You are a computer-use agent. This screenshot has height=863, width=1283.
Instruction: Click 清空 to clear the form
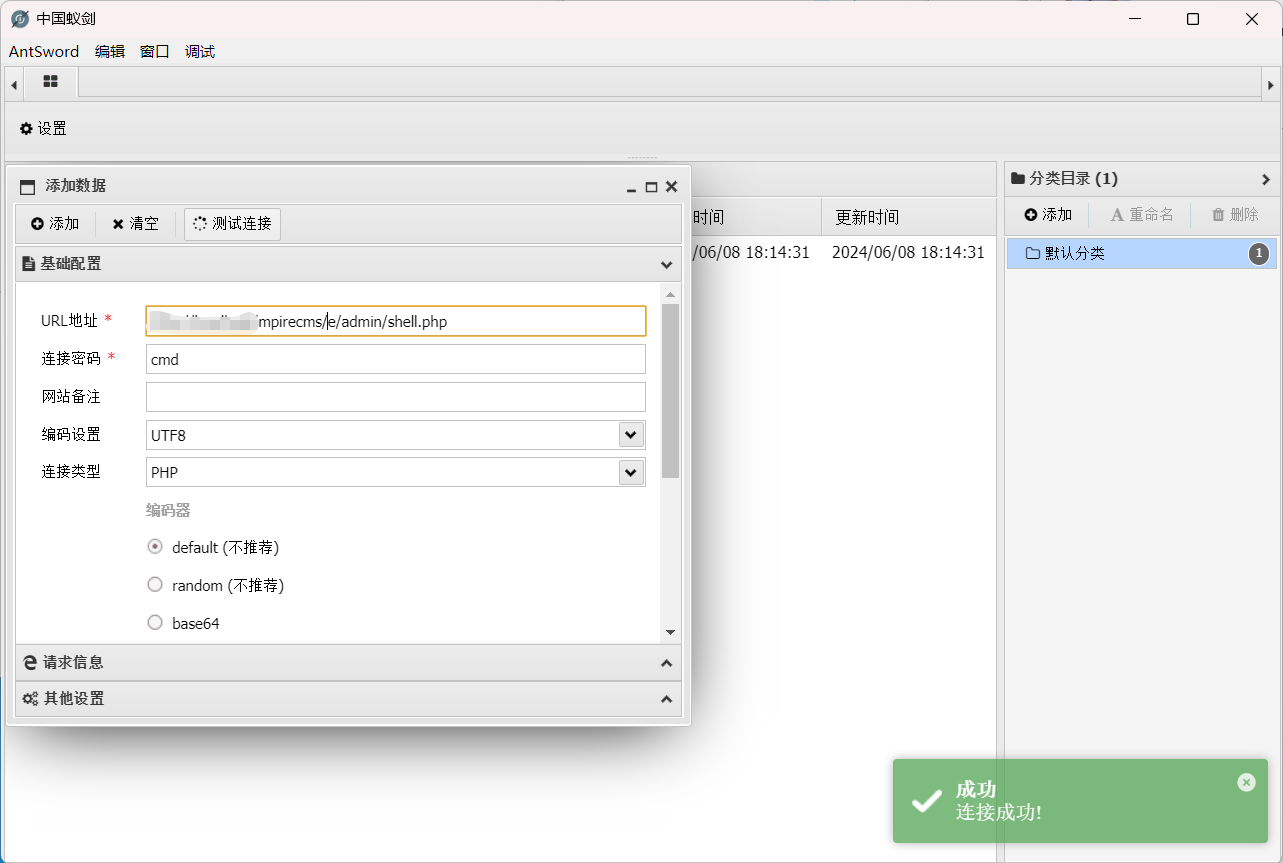coord(135,224)
